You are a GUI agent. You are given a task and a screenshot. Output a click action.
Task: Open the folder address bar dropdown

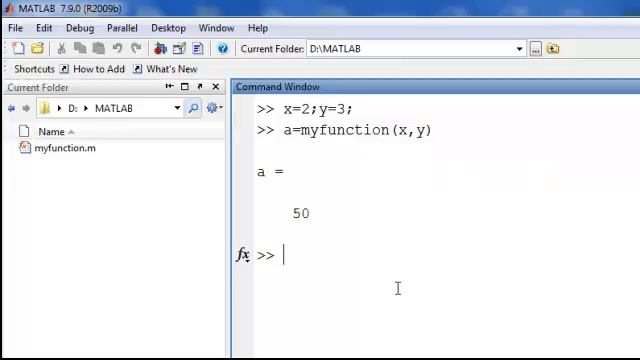click(x=177, y=108)
